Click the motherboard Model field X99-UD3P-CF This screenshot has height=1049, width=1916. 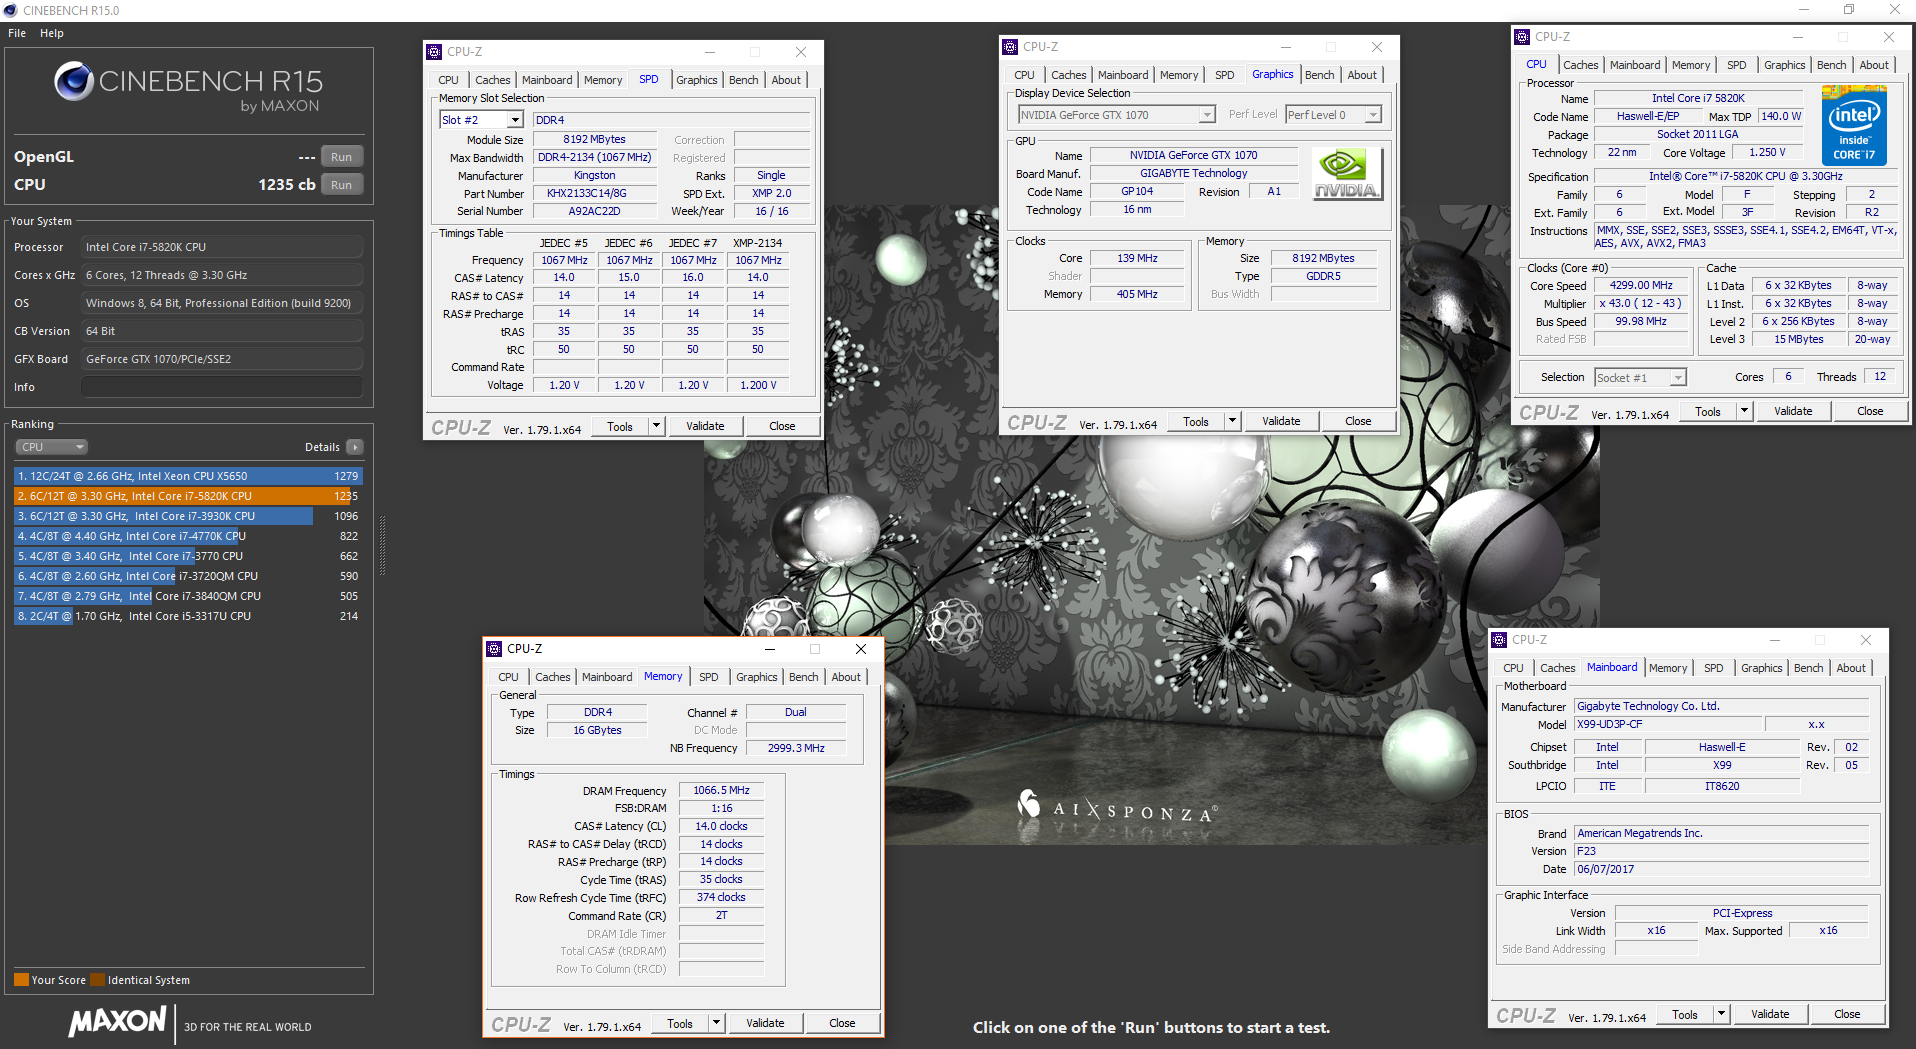(1669, 724)
